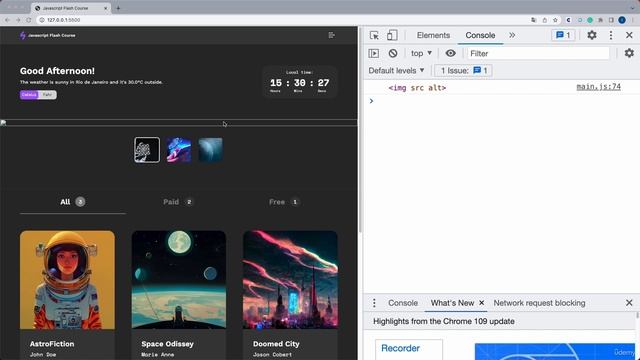Click the live expression eye icon
The height and width of the screenshot is (360, 640).
pyautogui.click(x=450, y=53)
